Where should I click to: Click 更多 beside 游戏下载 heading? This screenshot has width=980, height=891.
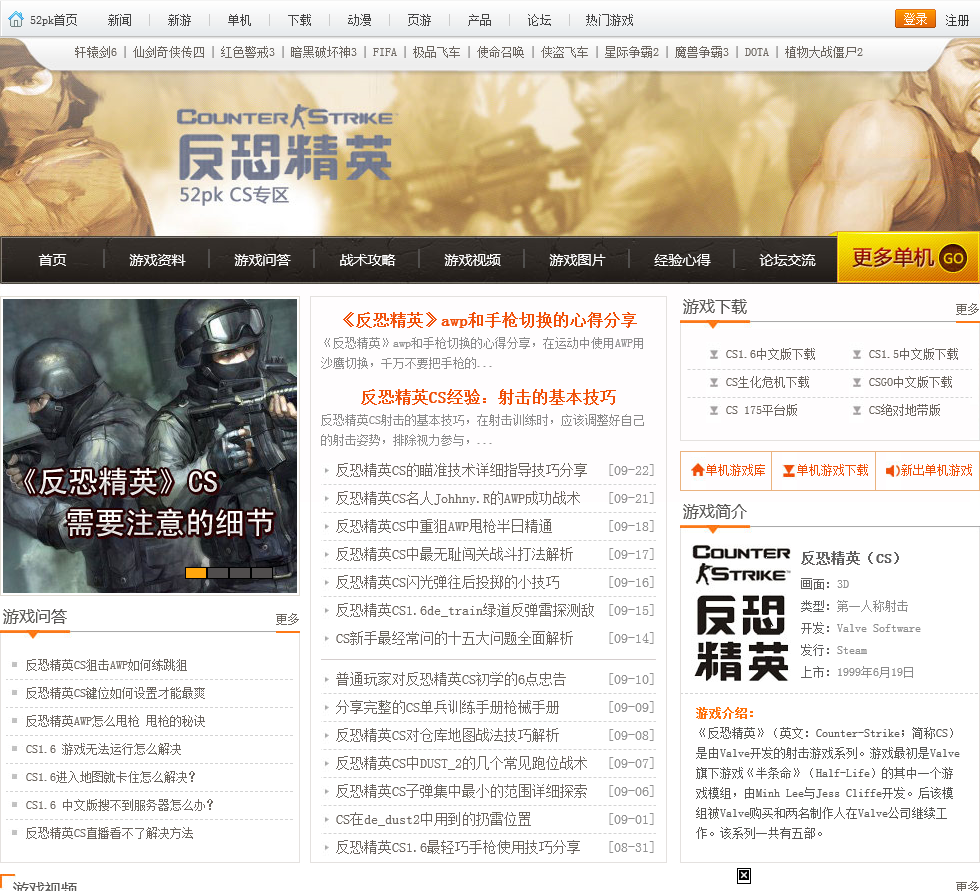pos(967,309)
